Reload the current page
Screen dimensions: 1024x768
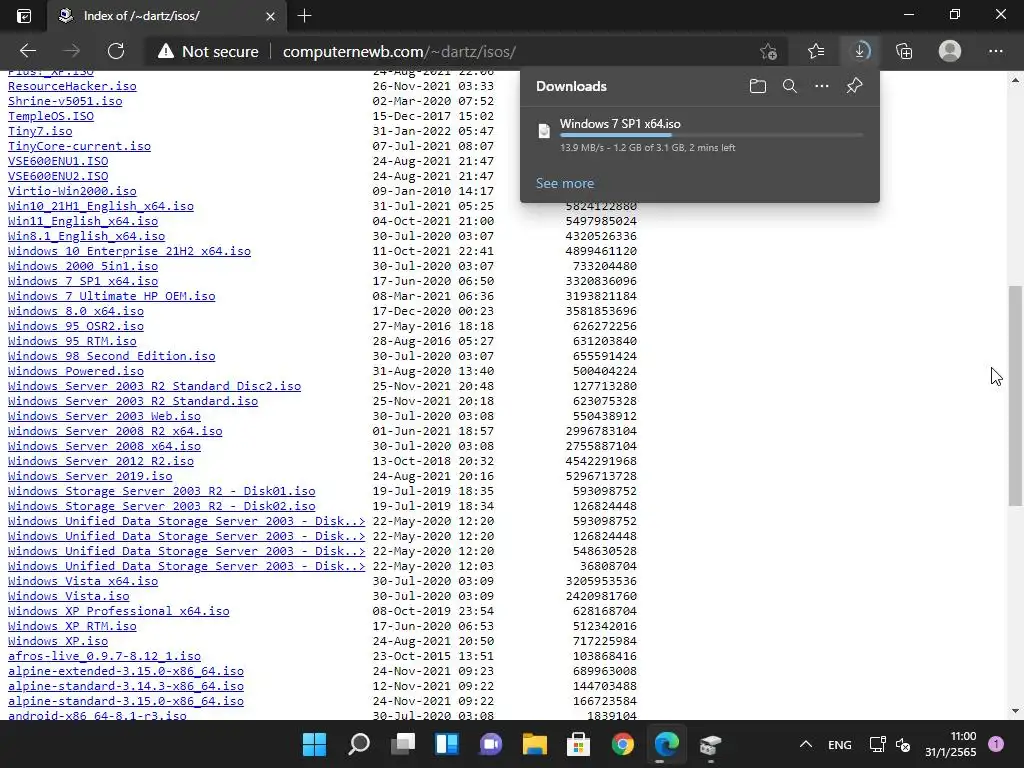pyautogui.click(x=116, y=51)
